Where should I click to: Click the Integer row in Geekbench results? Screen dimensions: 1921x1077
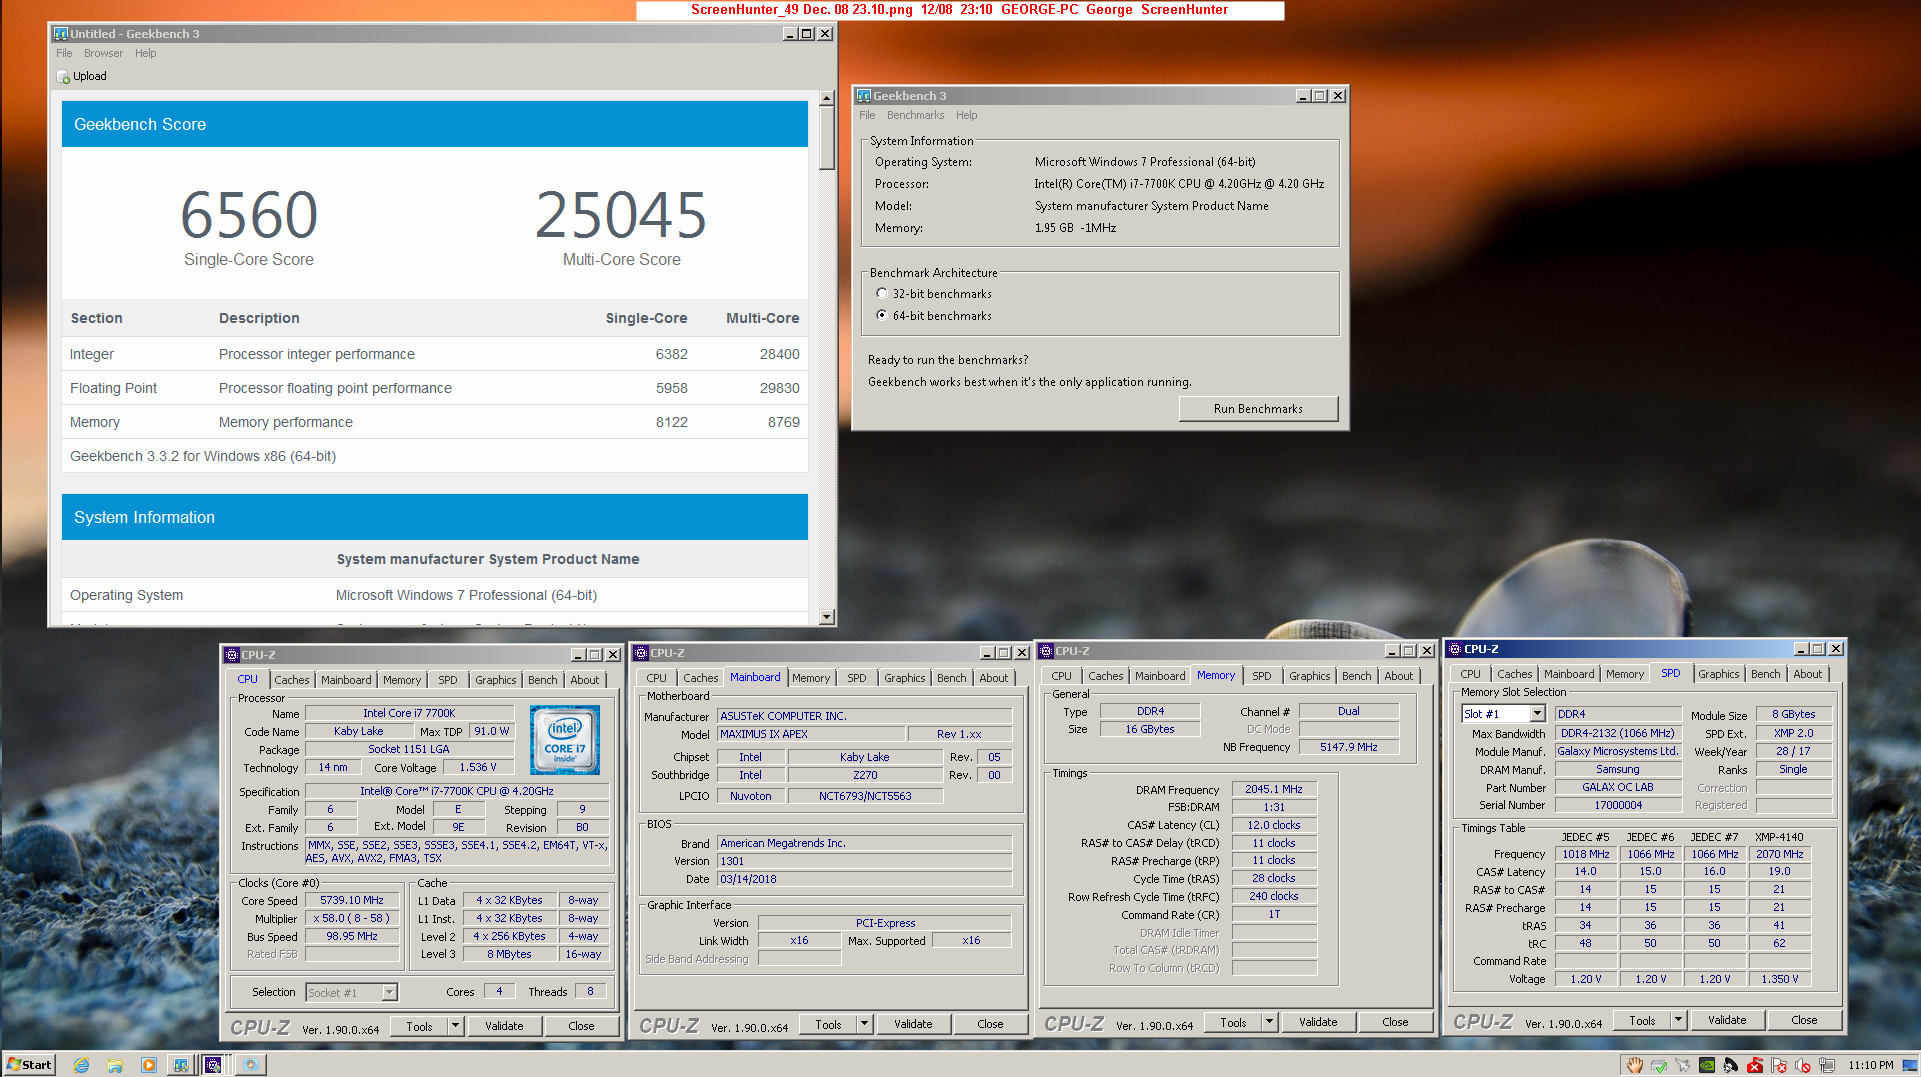point(434,354)
